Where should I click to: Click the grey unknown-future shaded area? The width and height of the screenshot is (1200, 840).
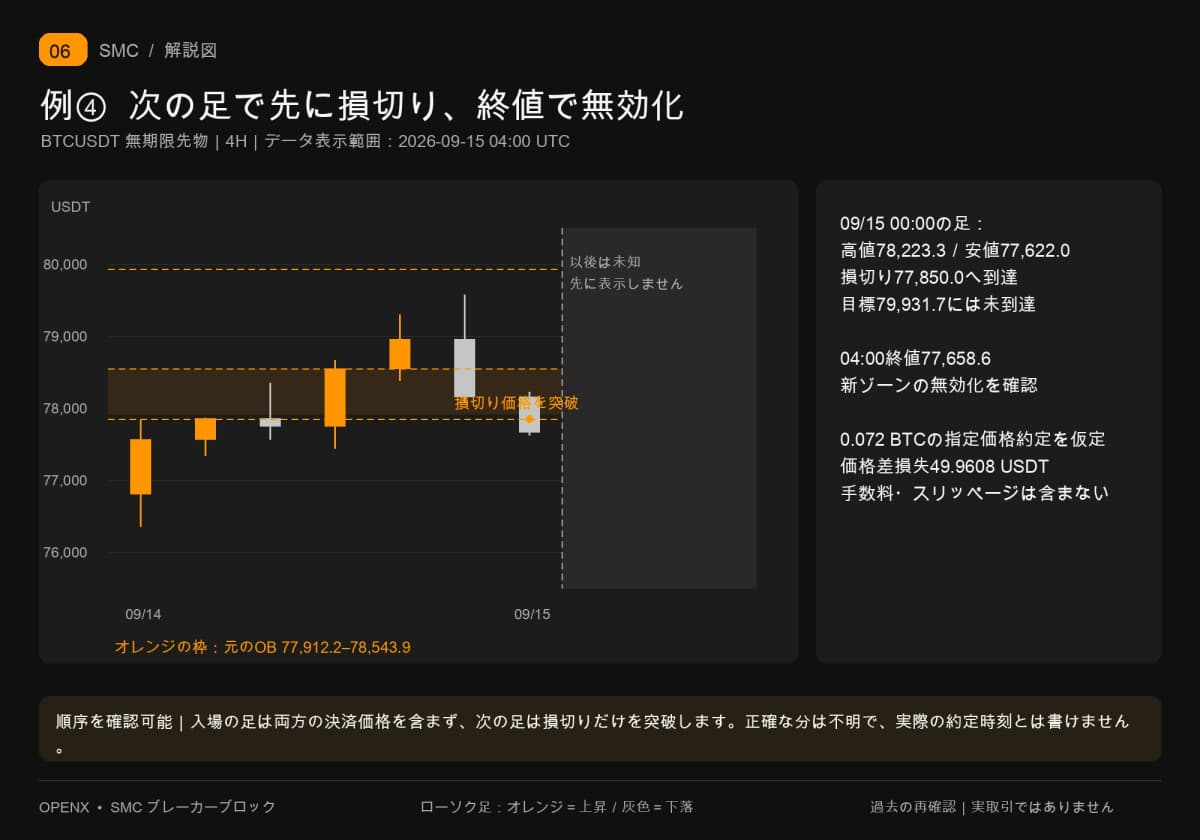[660, 408]
